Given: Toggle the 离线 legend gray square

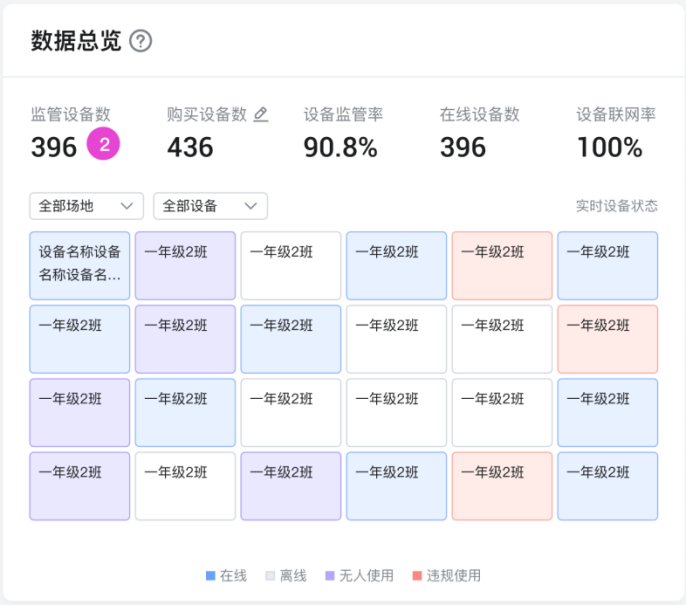Looking at the screenshot, I should click(270, 576).
